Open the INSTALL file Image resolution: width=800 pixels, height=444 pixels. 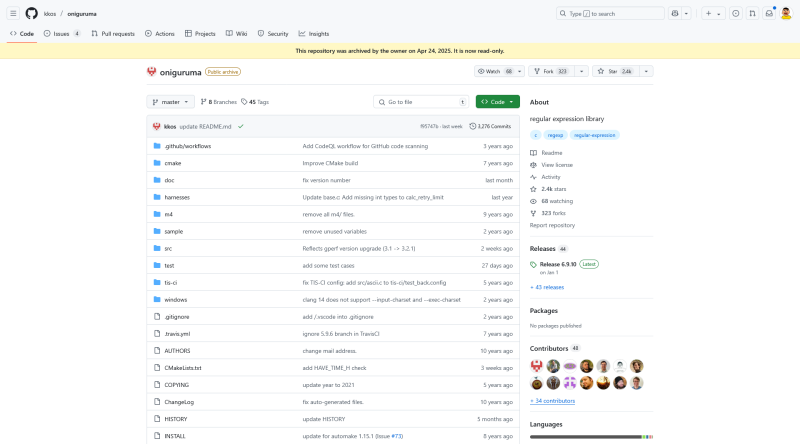tap(174, 436)
